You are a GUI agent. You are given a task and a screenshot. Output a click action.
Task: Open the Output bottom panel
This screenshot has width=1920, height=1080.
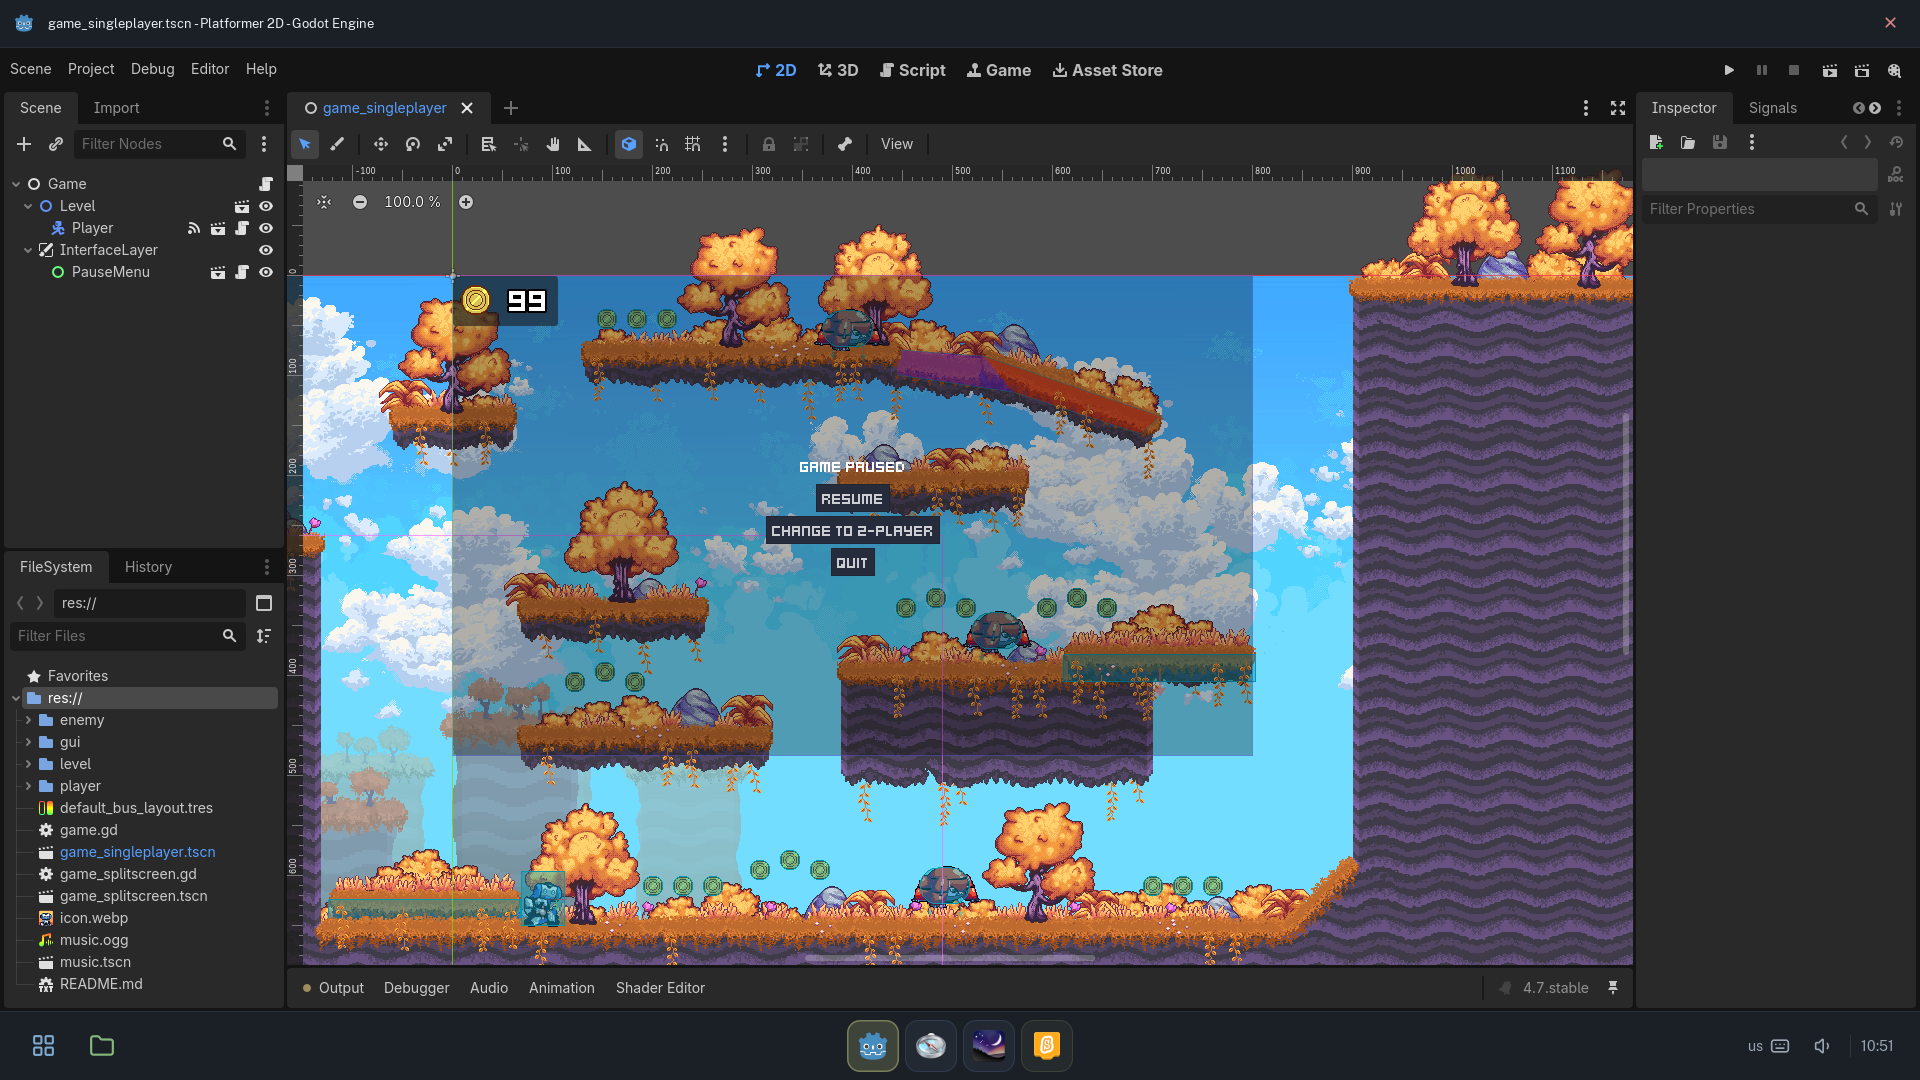[334, 988]
